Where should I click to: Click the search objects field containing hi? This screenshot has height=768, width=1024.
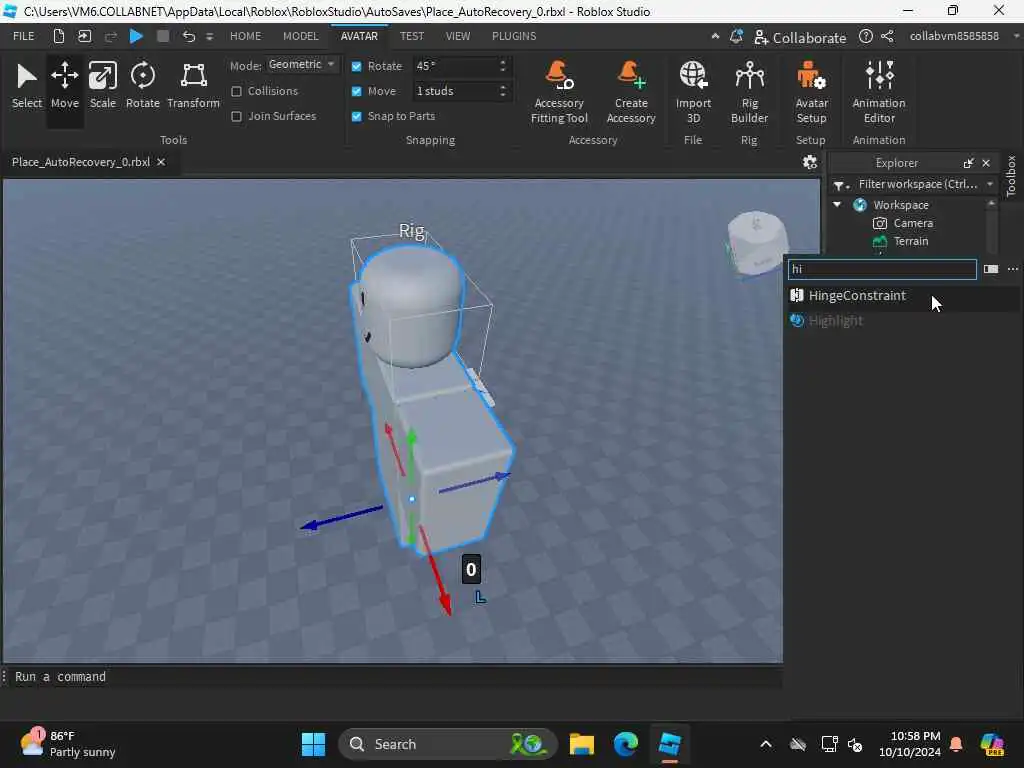tap(882, 269)
